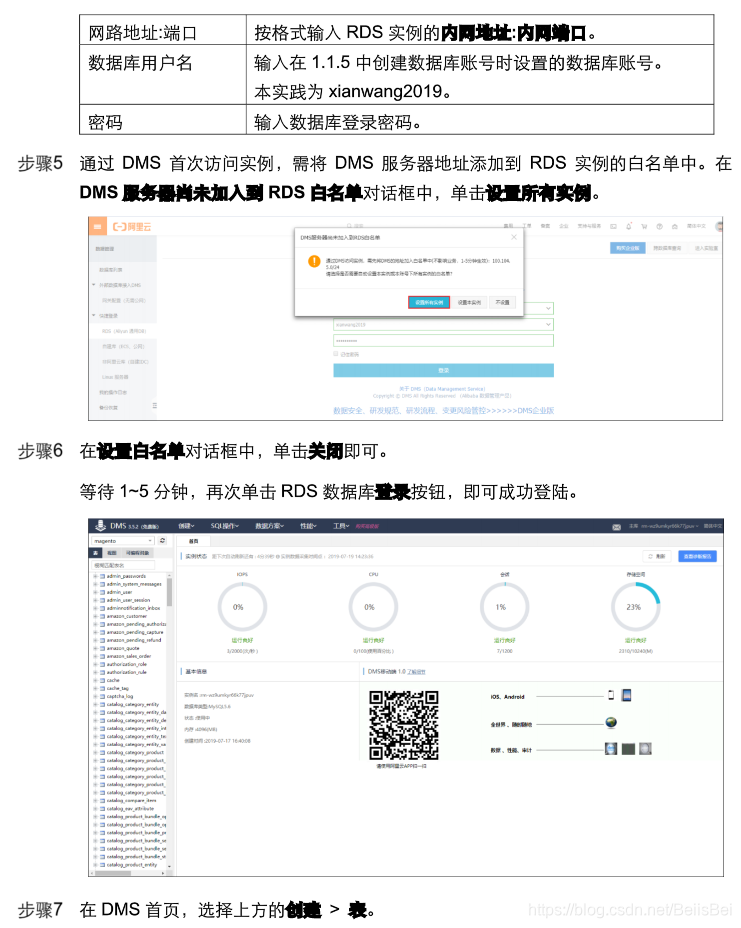Click the blue diagnostic report button
Image resolution: width=741 pixels, height=928 pixels.
[x=697, y=556]
